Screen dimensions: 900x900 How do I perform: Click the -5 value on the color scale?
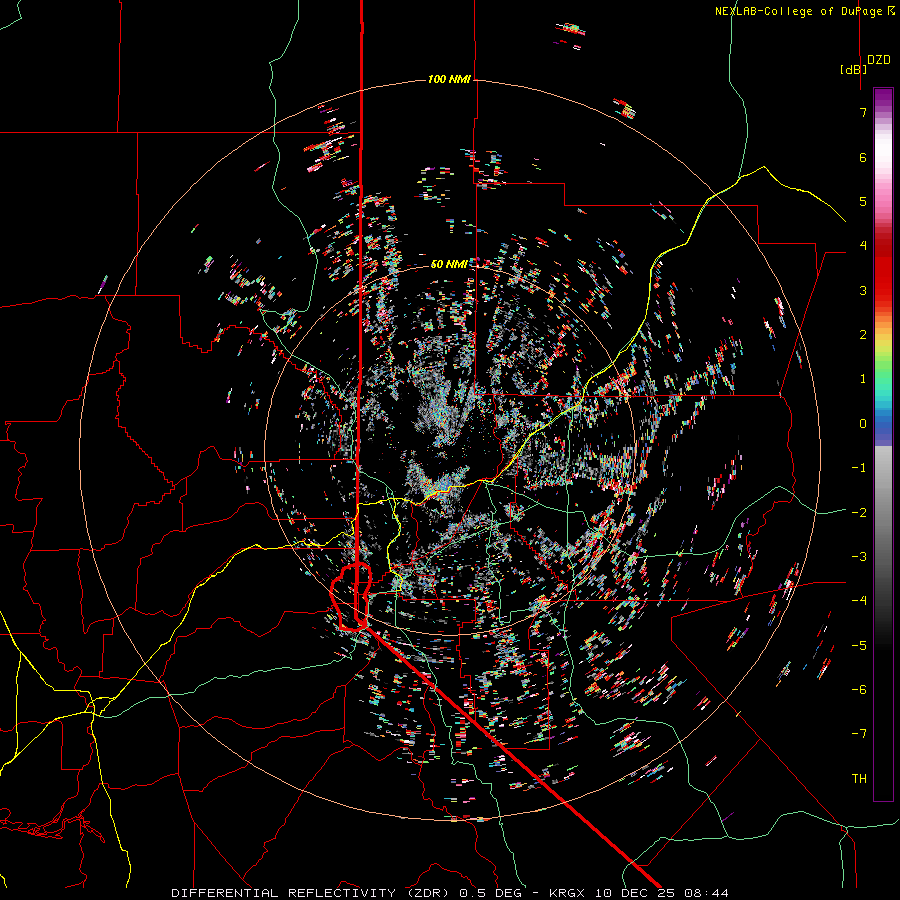[x=859, y=646]
